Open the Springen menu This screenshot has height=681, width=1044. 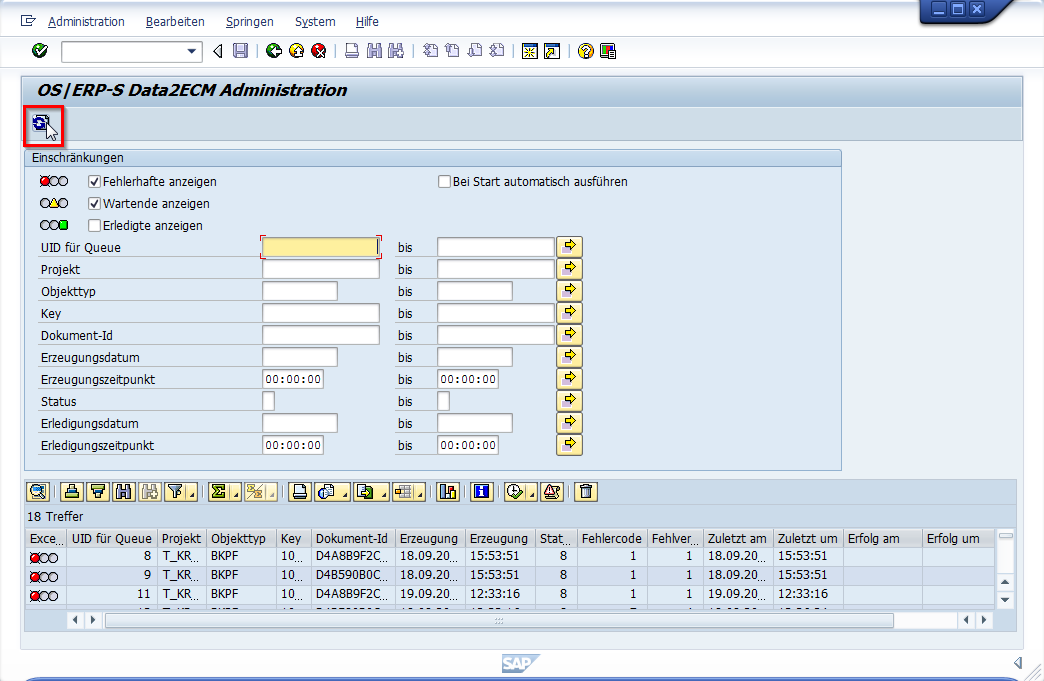(x=249, y=22)
